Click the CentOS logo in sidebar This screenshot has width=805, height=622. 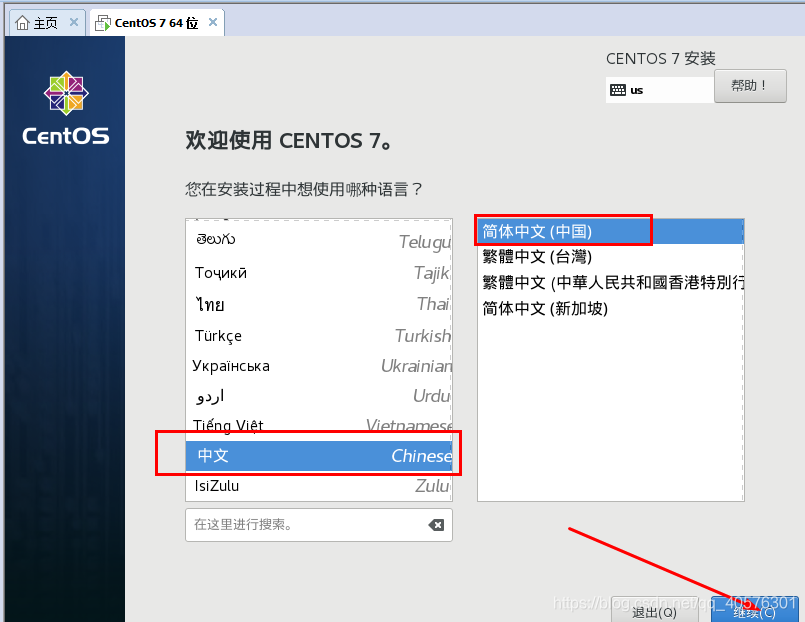point(66,108)
